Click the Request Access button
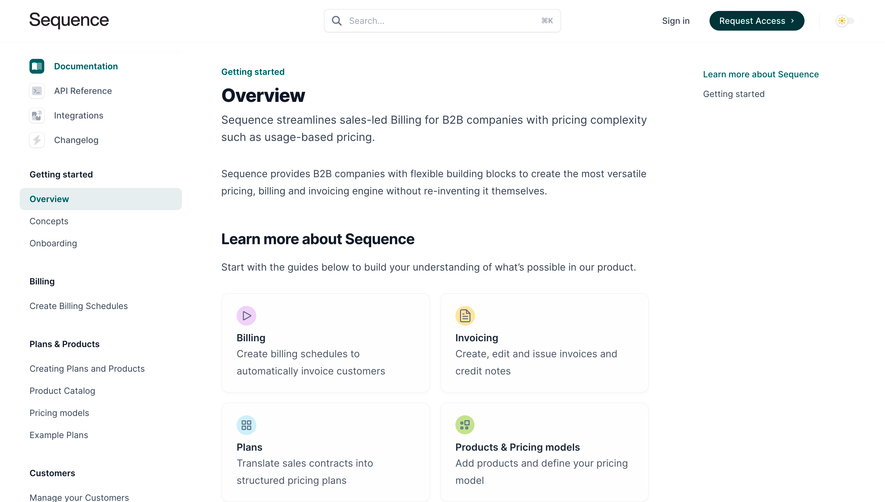885x502 pixels. [756, 21]
